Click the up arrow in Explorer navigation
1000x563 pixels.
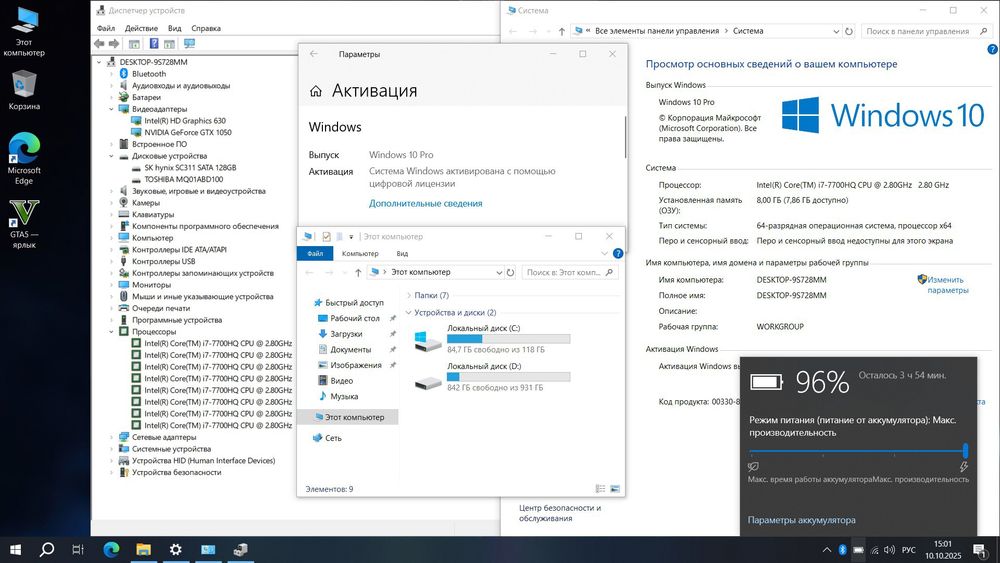pos(358,272)
